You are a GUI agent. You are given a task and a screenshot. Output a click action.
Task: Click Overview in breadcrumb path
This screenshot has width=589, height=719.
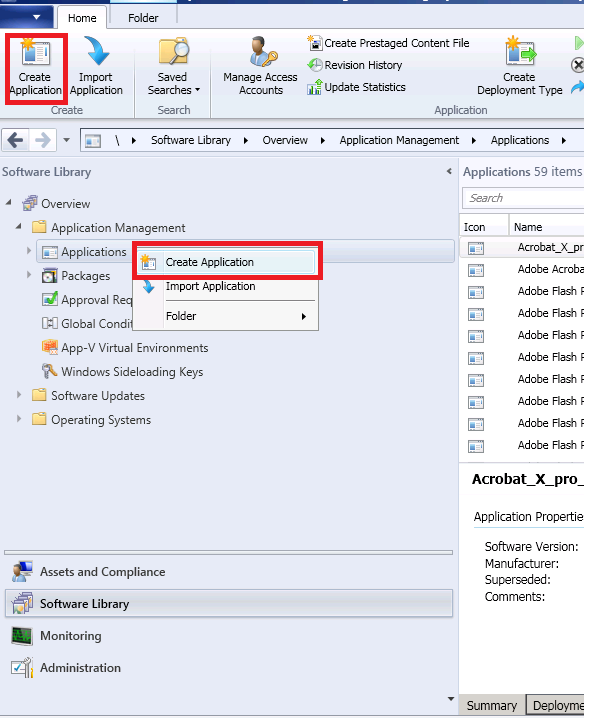(x=285, y=140)
